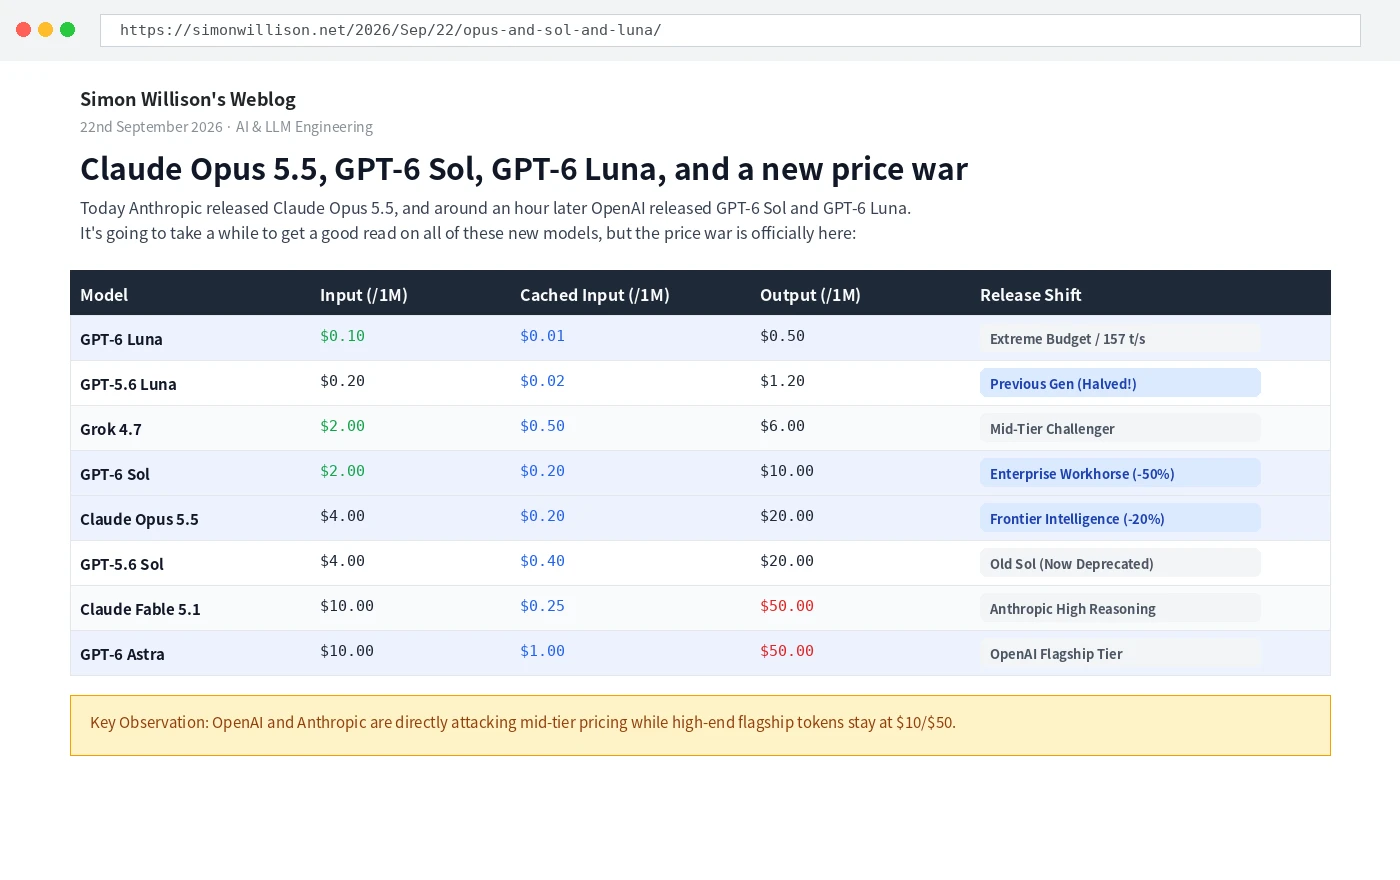This screenshot has height=880, width=1400.
Task: Click the Enterprise Workhorse (-50%) badge
Action: click(x=1120, y=473)
